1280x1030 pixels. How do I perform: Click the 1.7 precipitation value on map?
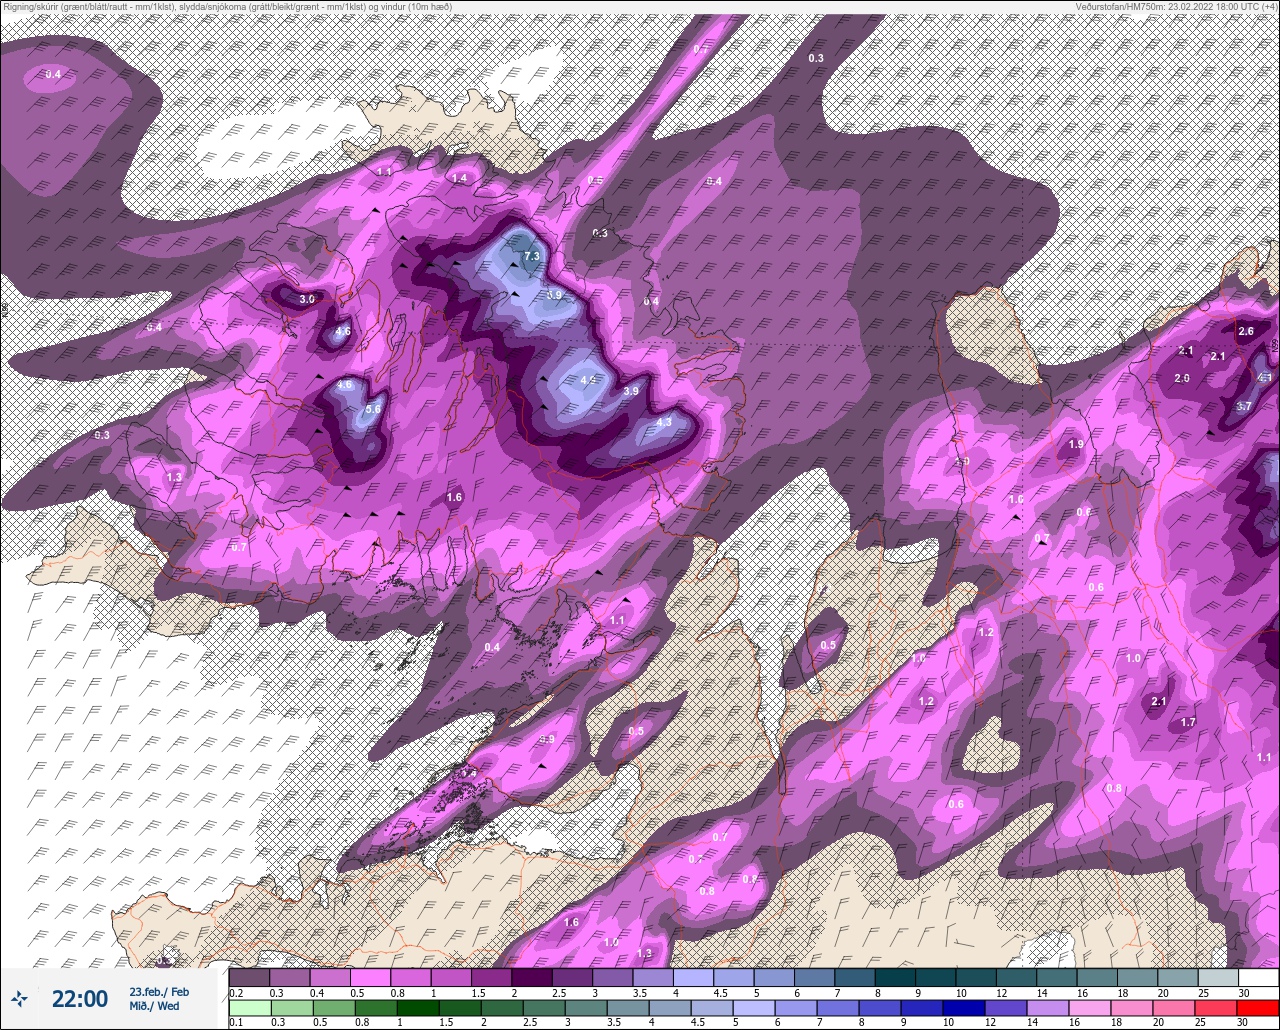(x=1188, y=722)
